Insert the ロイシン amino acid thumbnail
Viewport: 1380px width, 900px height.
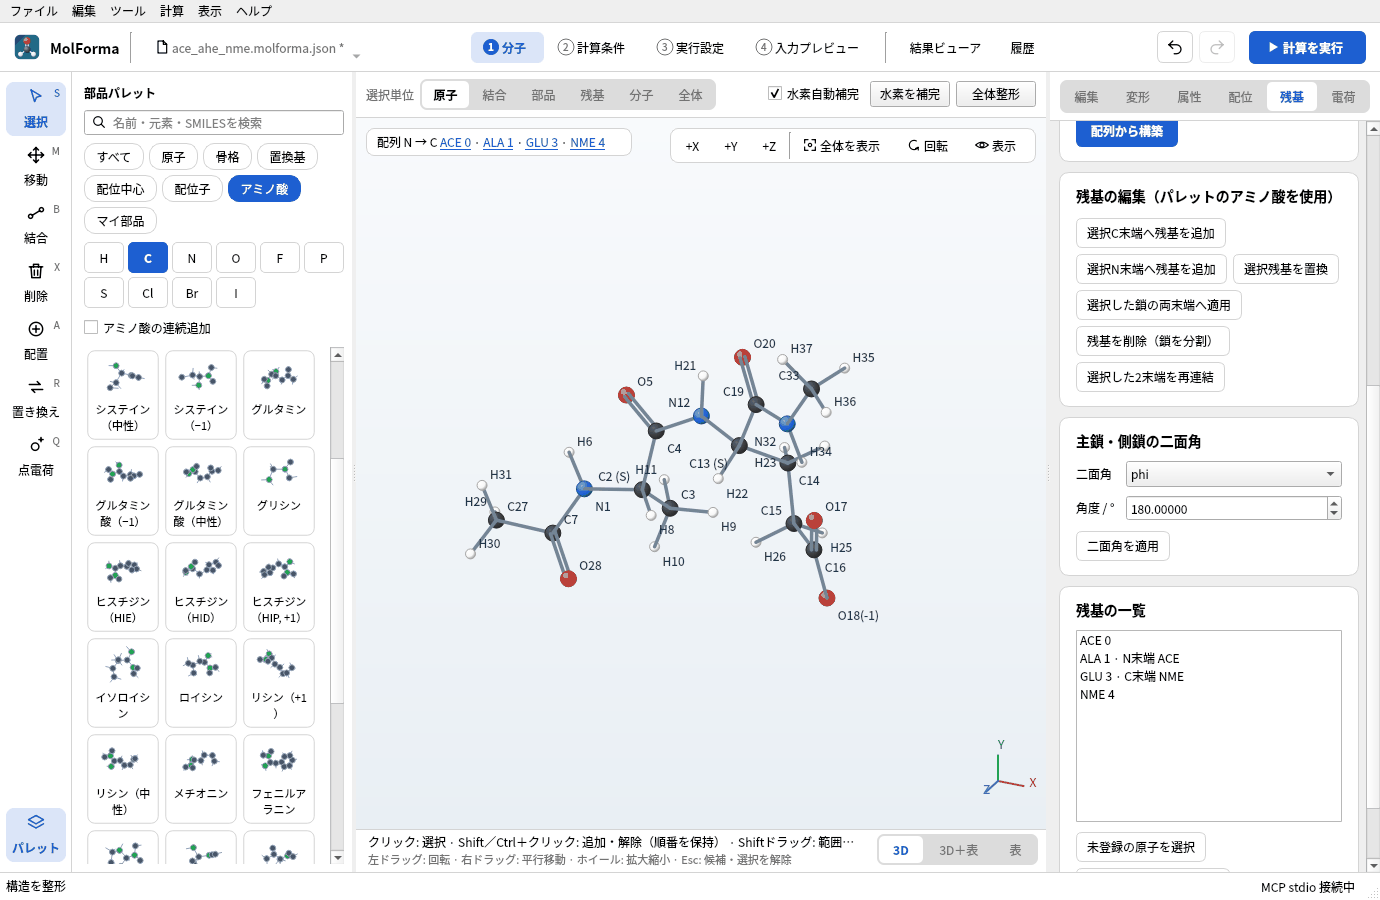201,682
